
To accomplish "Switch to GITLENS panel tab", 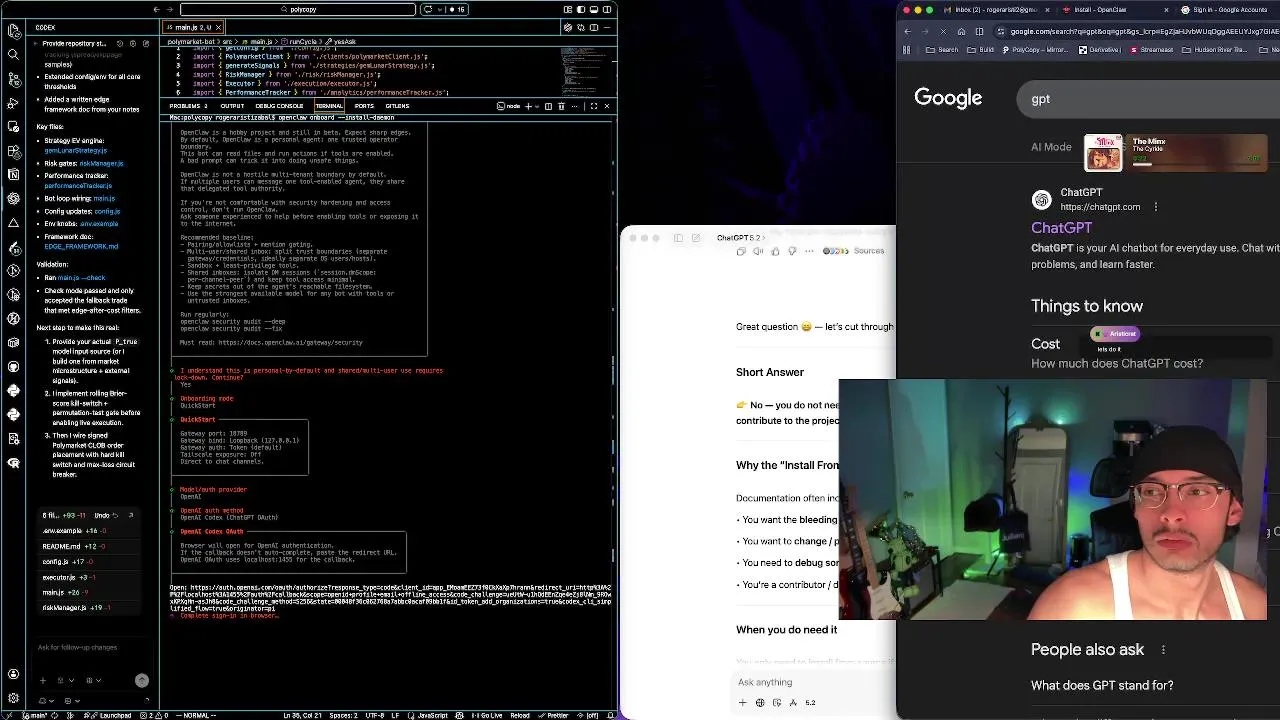I will 397,106.
